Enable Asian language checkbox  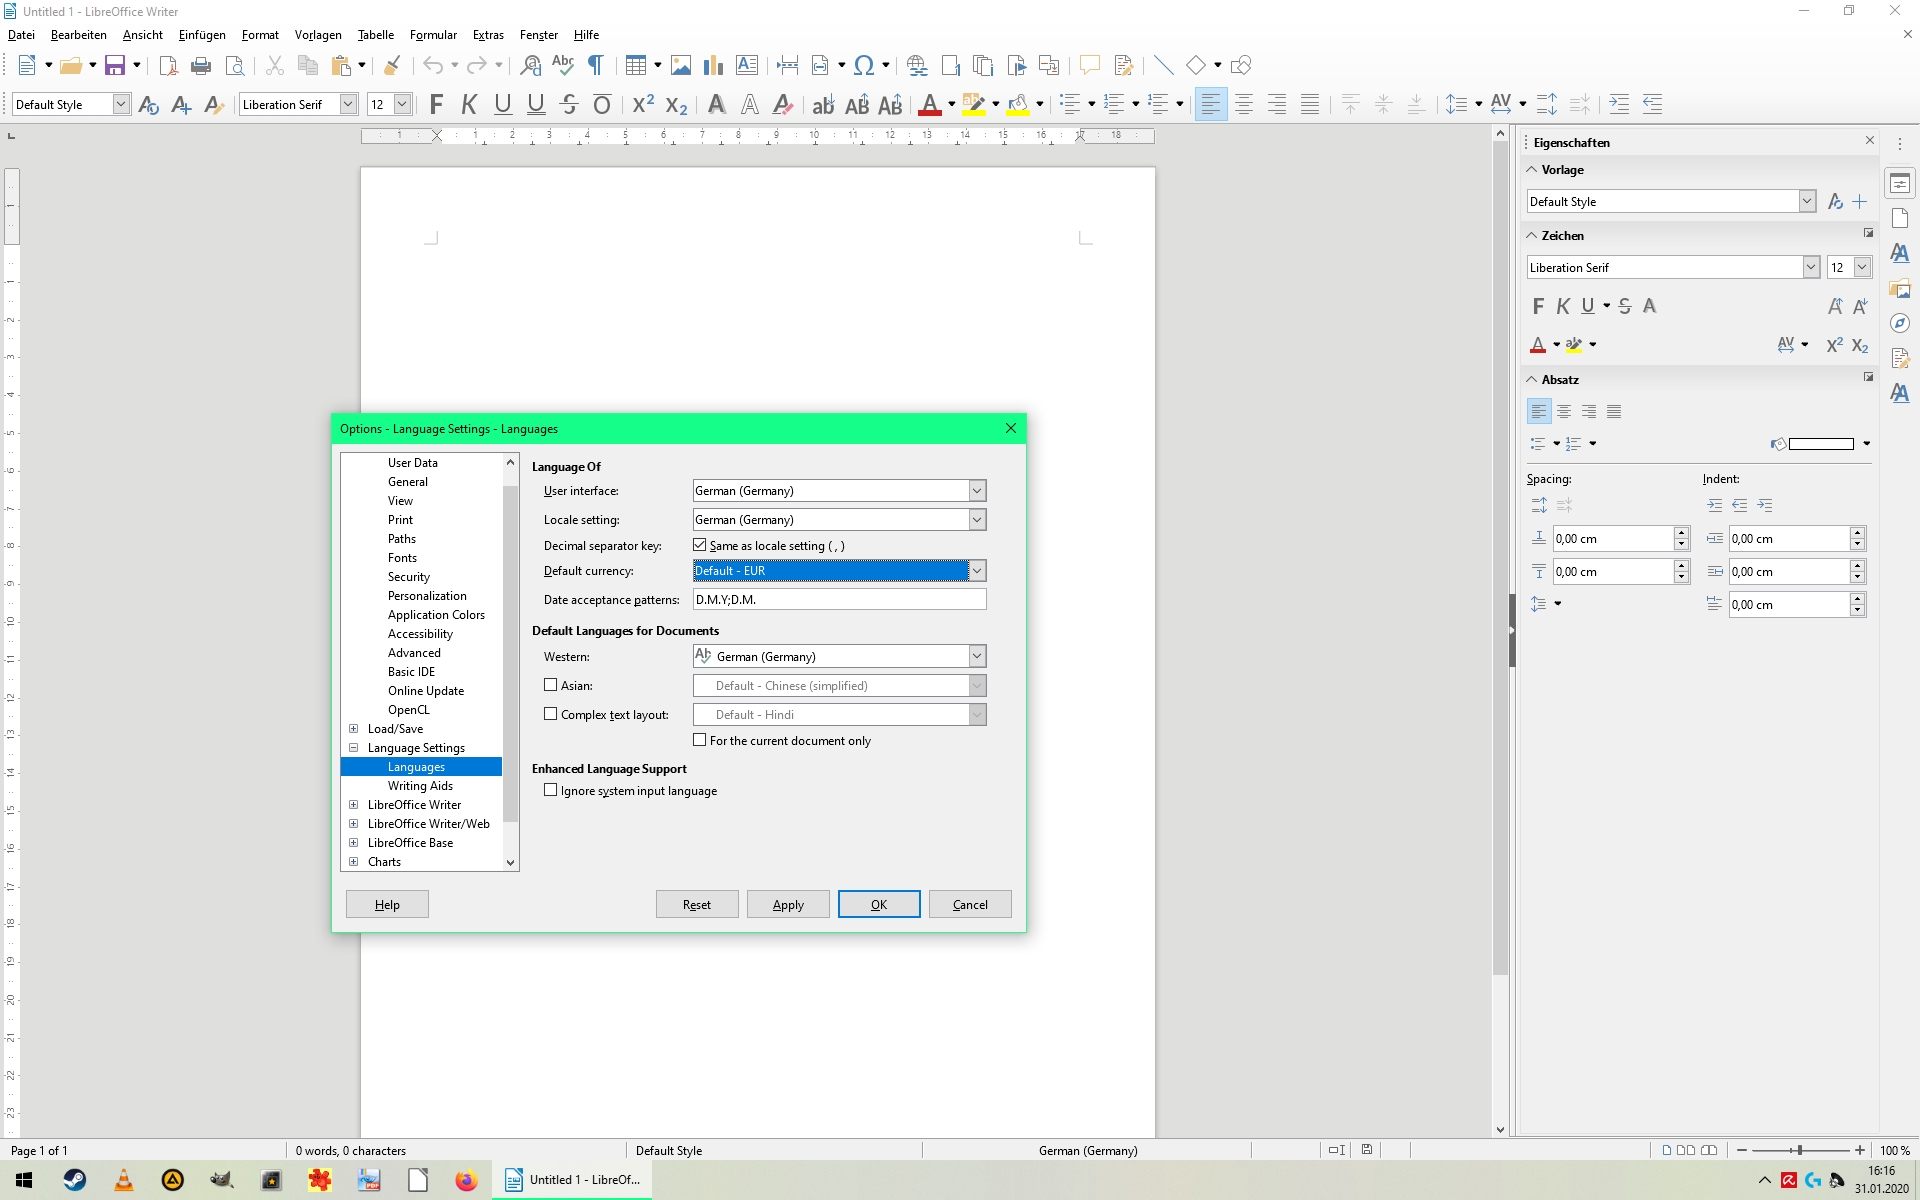pyautogui.click(x=550, y=685)
